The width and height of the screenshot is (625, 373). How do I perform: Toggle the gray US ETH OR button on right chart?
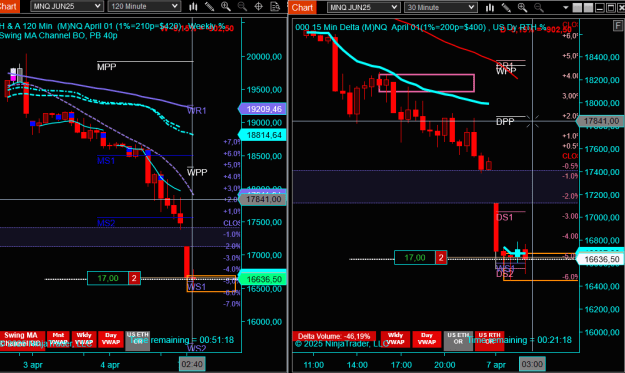pos(458,341)
